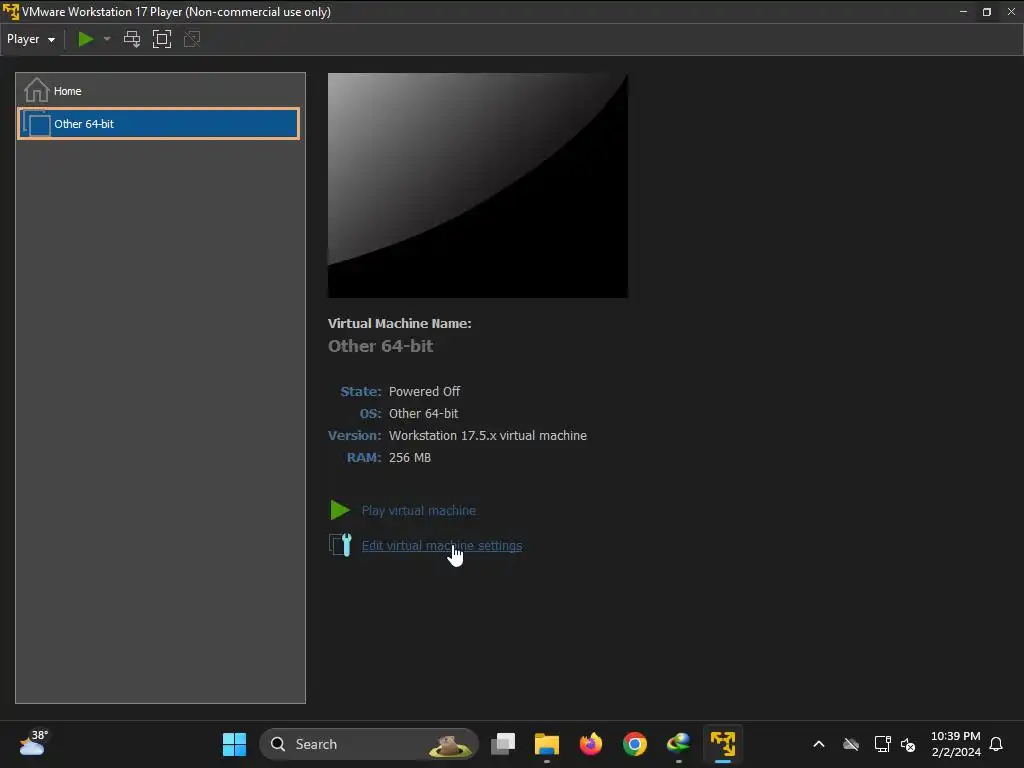
Task: Show hidden system tray icons
Action: 819,744
